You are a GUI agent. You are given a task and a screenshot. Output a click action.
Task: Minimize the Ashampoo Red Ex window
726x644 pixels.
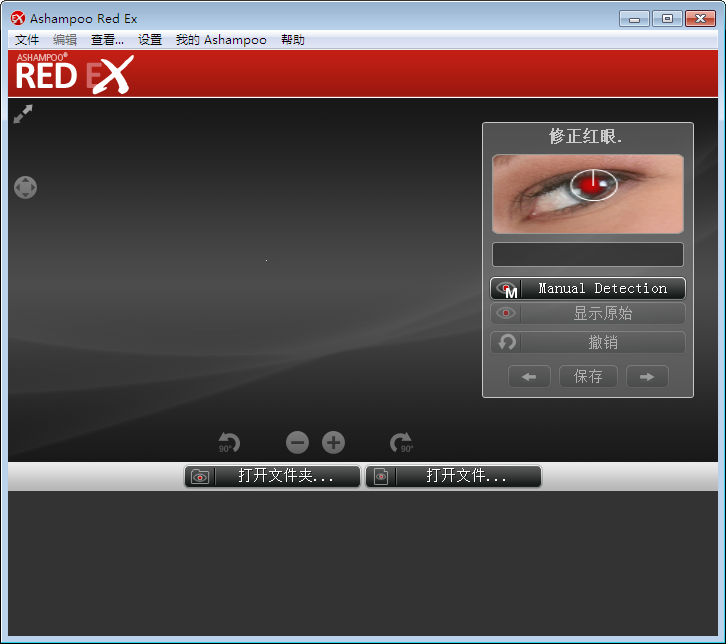[x=634, y=19]
